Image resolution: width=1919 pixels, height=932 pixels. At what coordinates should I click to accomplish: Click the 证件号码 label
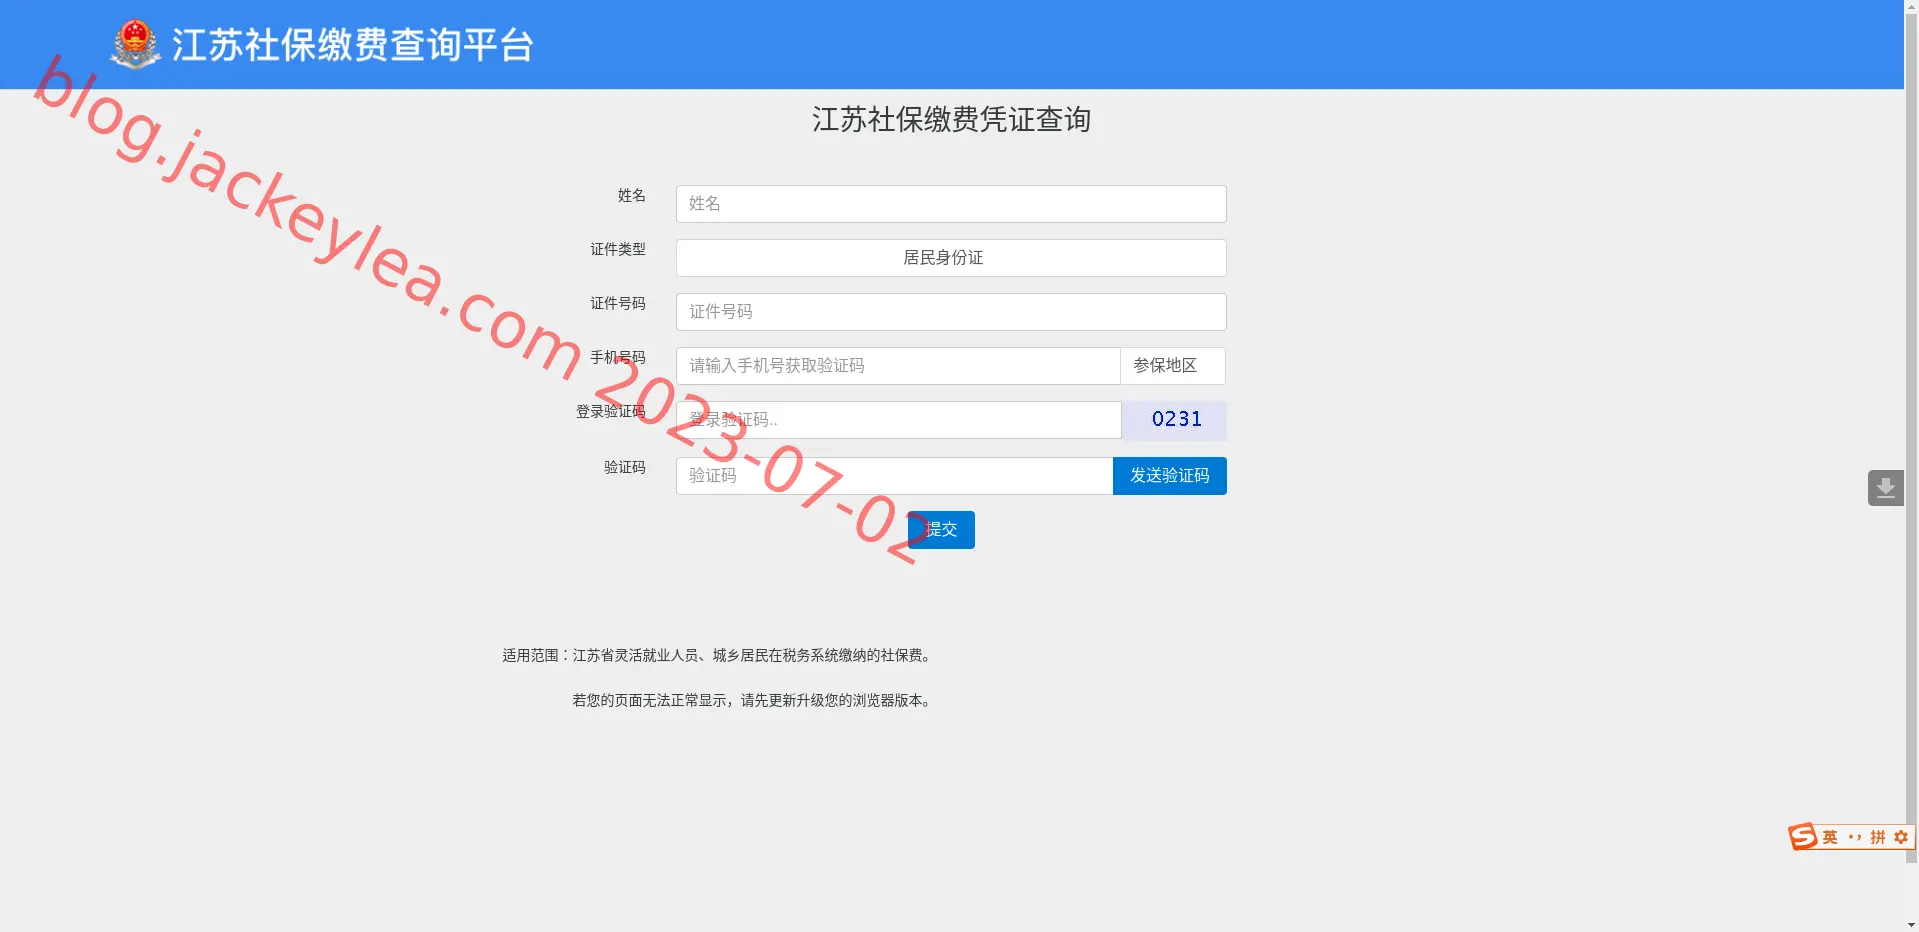[618, 303]
